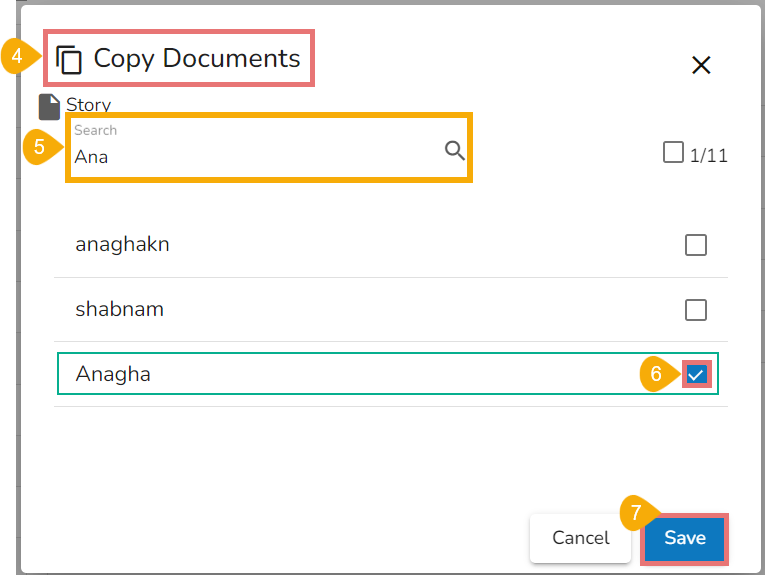765x575 pixels.
Task: Click the orange step 5 marker
Action: pos(39,146)
